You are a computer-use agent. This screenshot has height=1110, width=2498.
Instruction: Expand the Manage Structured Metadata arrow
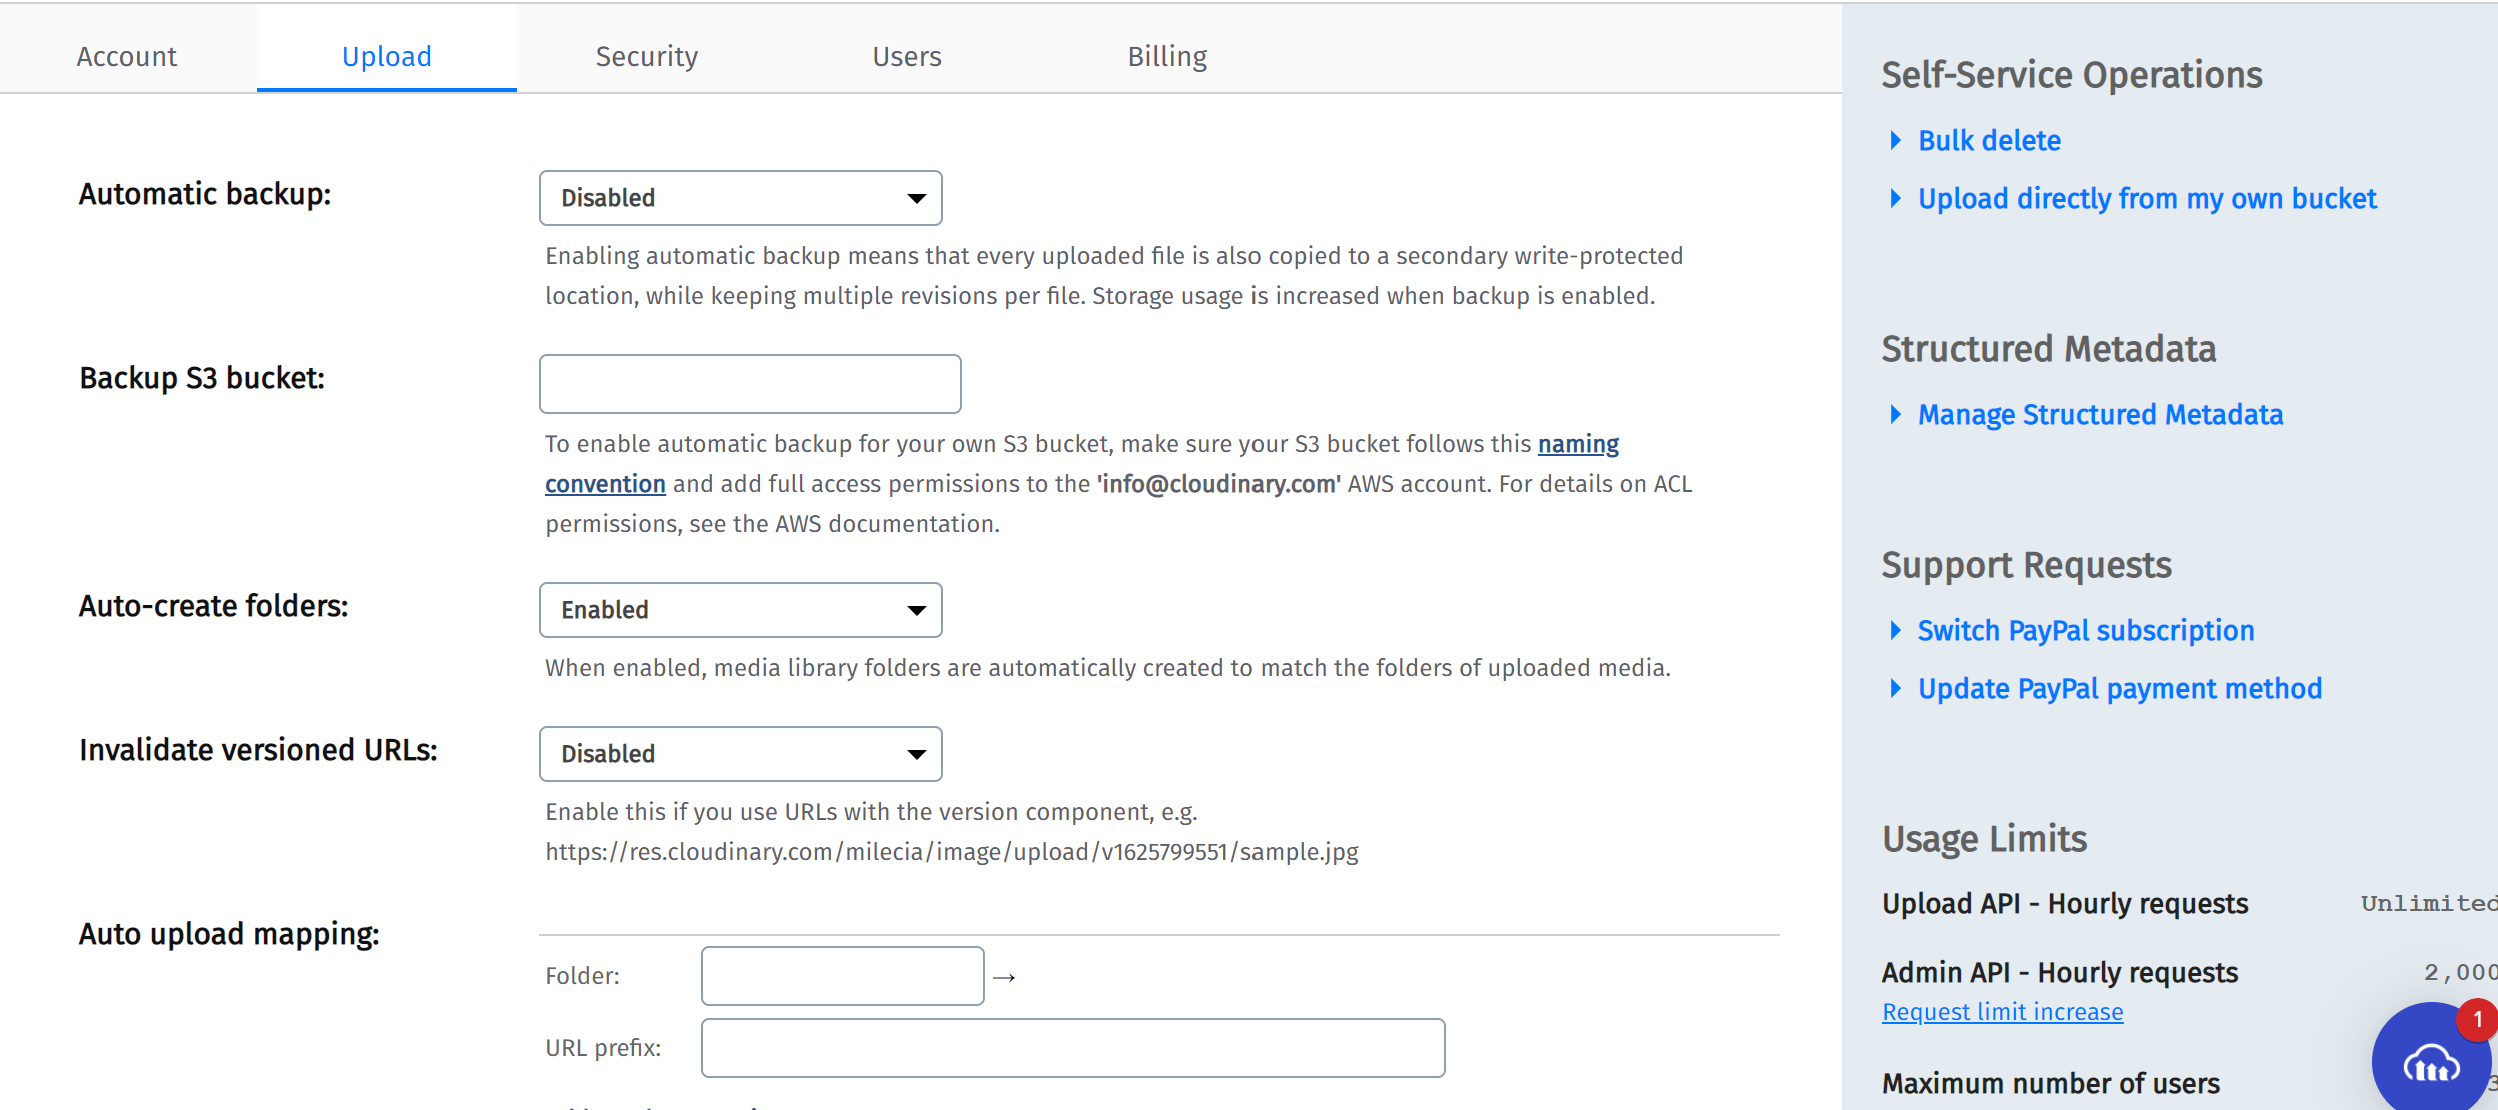[x=1895, y=414]
